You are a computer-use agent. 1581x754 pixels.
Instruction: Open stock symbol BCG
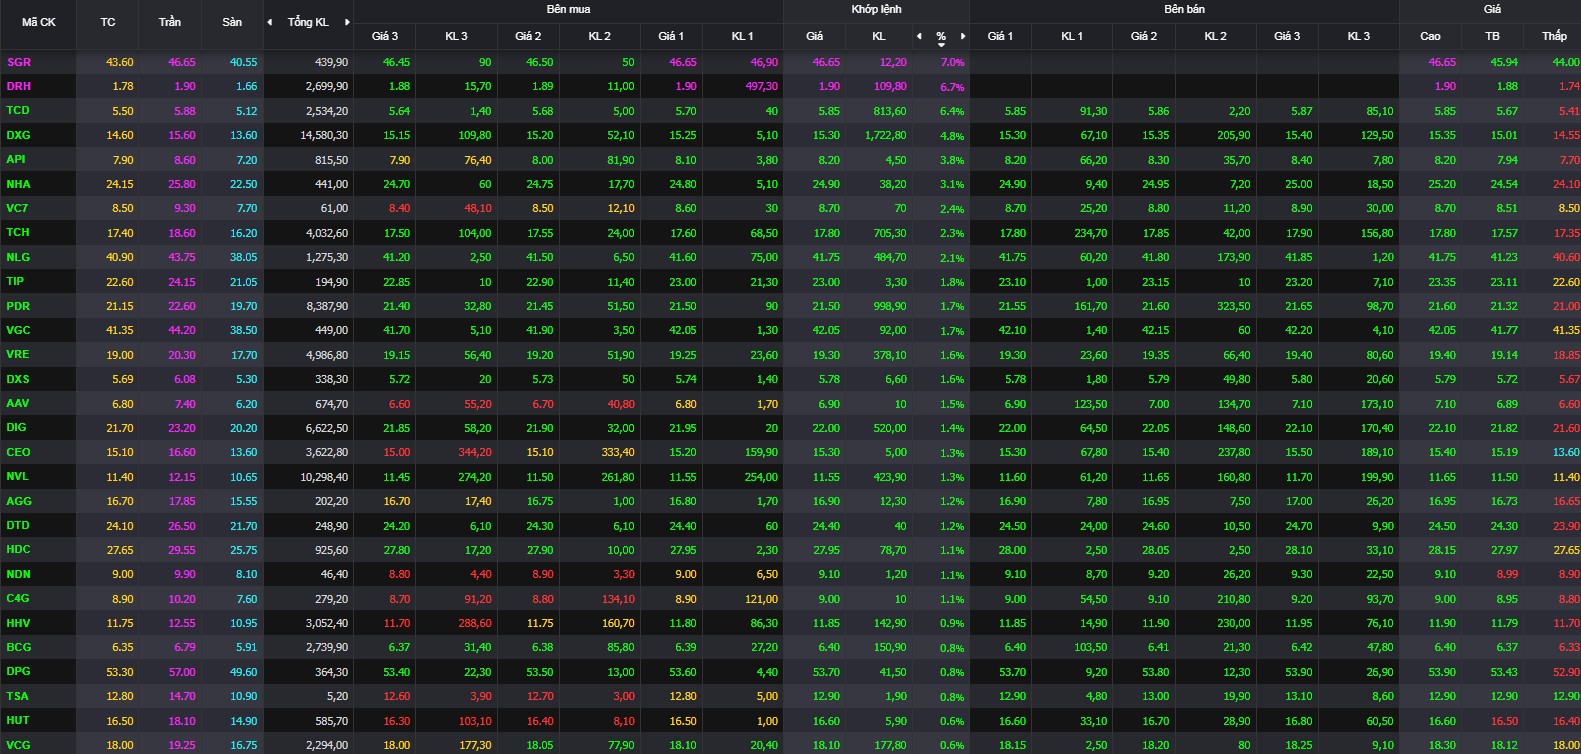pos(19,647)
